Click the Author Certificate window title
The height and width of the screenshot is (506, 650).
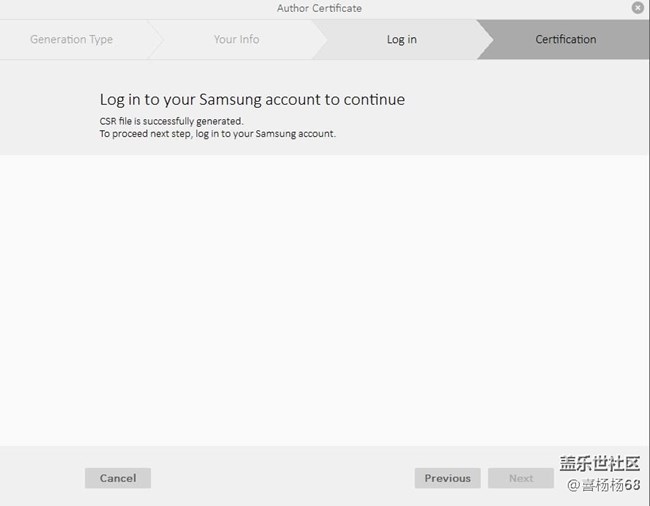[x=319, y=8]
